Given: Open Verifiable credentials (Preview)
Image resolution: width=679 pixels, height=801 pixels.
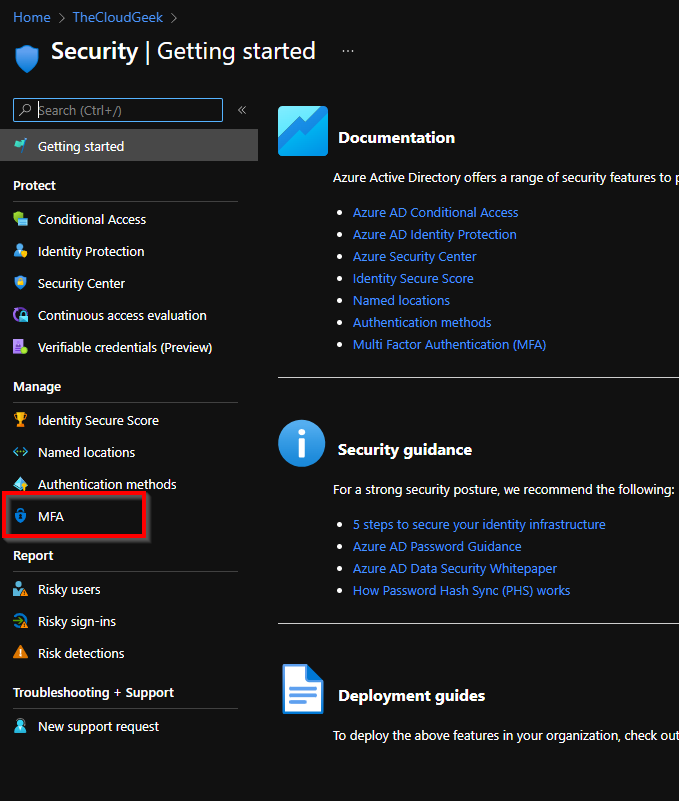Looking at the screenshot, I should (125, 347).
